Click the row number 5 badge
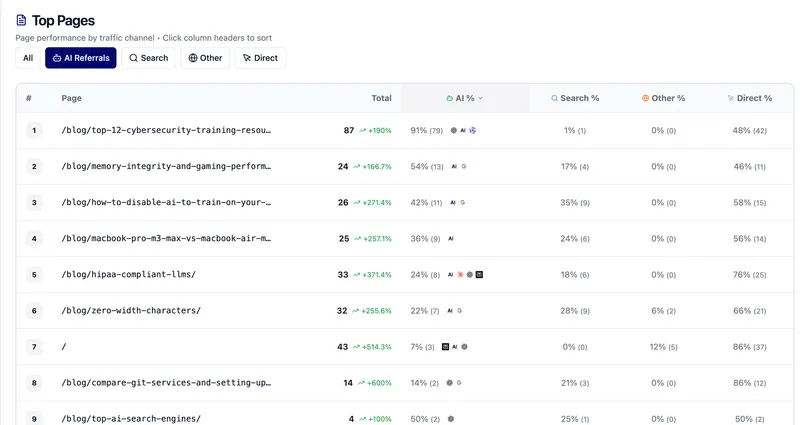Image resolution: width=800 pixels, height=425 pixels. [x=34, y=275]
